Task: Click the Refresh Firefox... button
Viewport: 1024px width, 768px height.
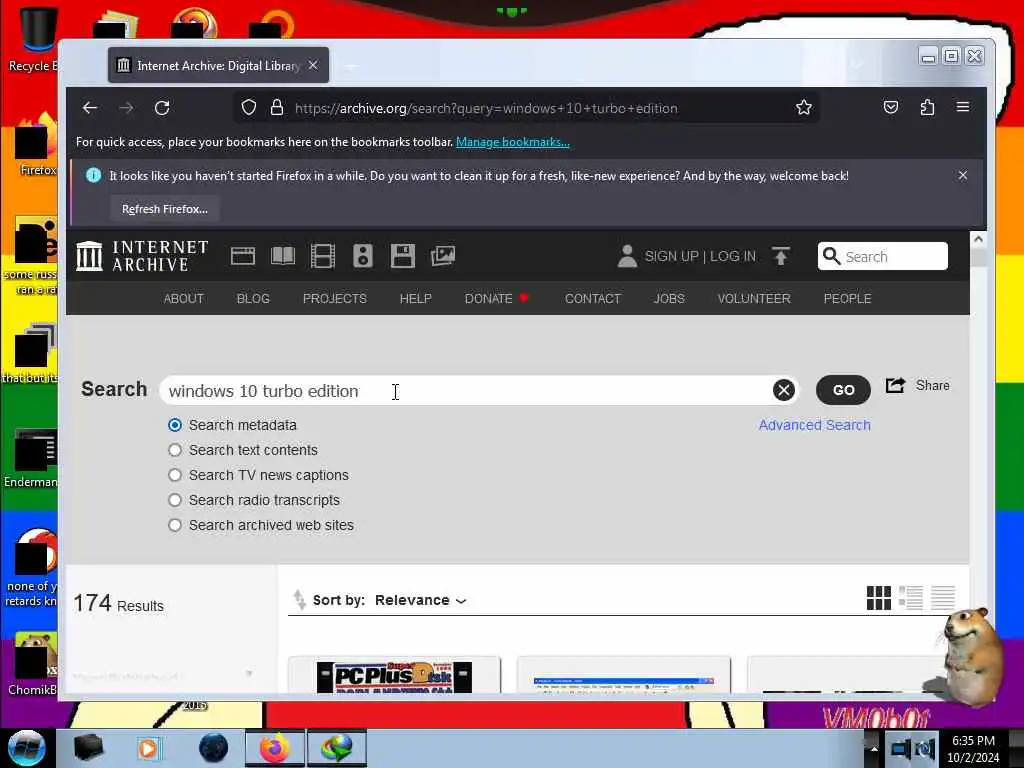Action: click(165, 209)
